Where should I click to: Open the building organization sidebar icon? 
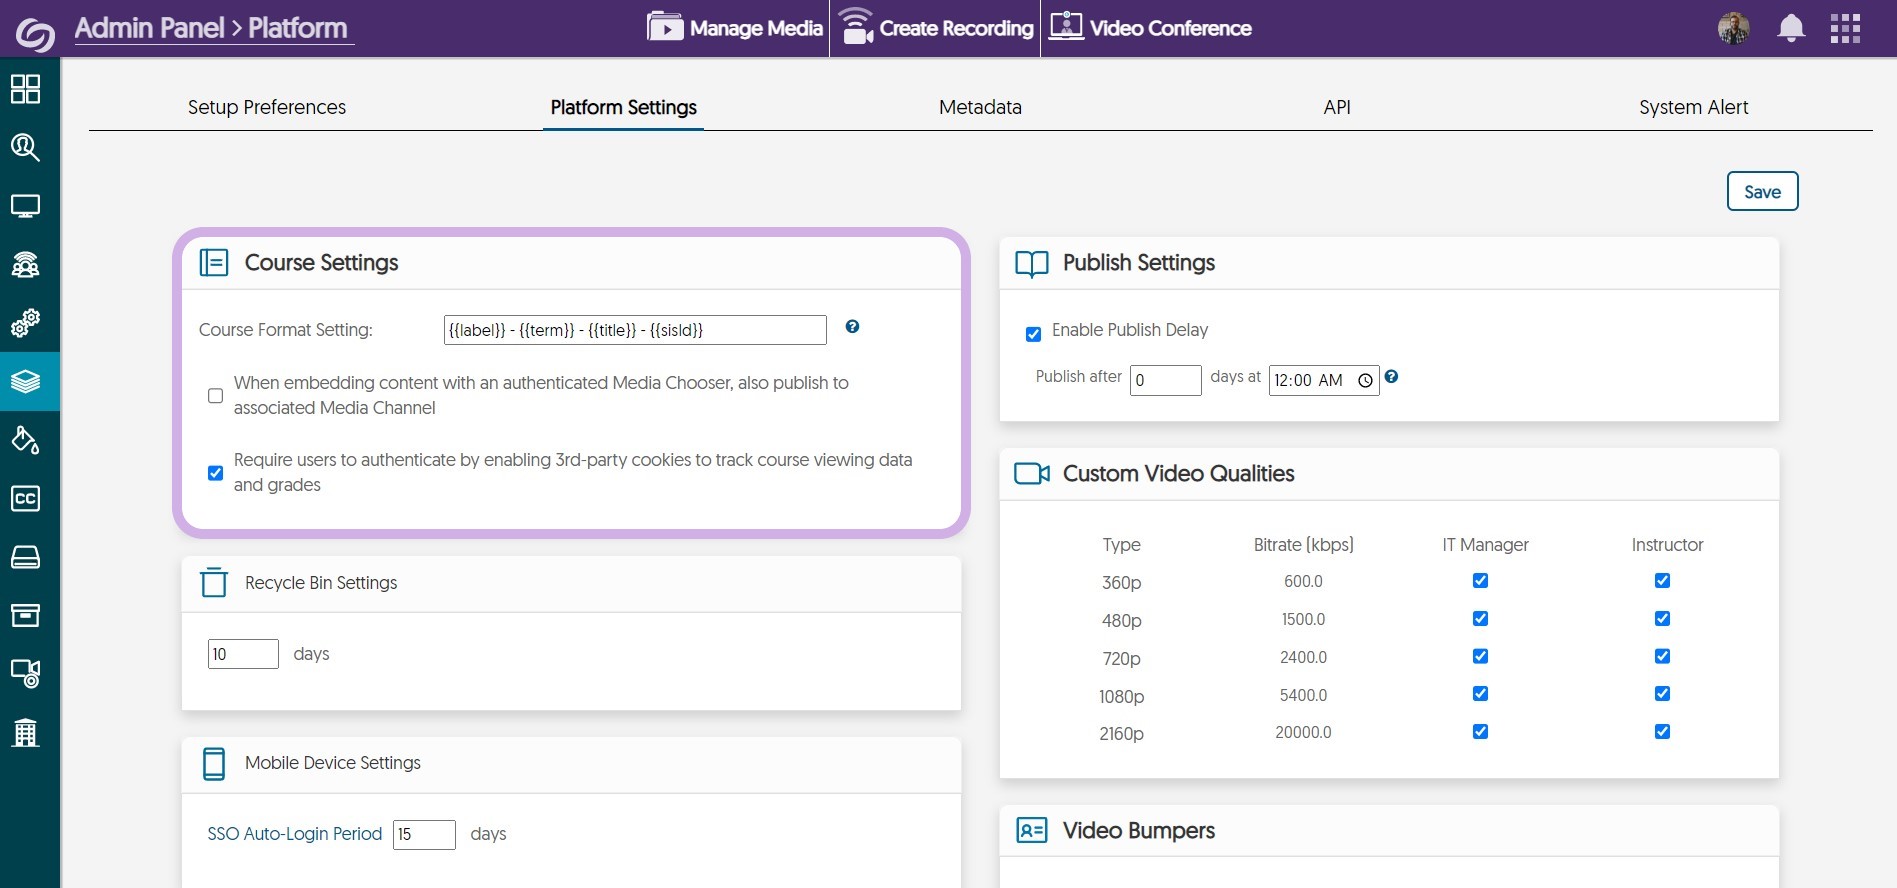(x=25, y=733)
